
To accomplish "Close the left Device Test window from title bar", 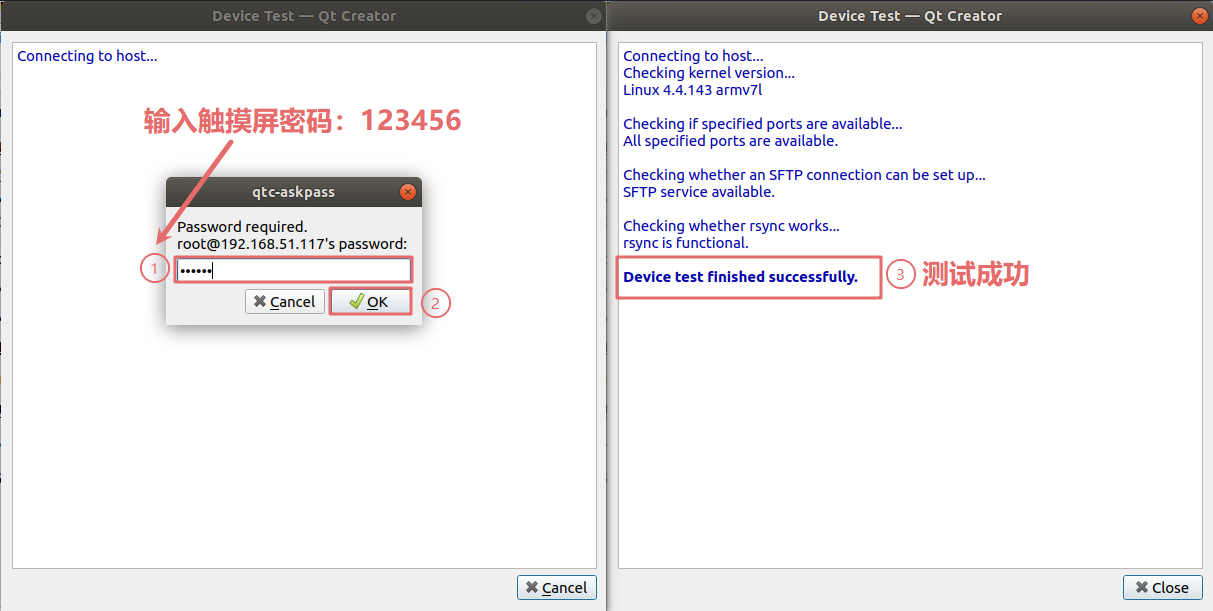I will click(594, 16).
